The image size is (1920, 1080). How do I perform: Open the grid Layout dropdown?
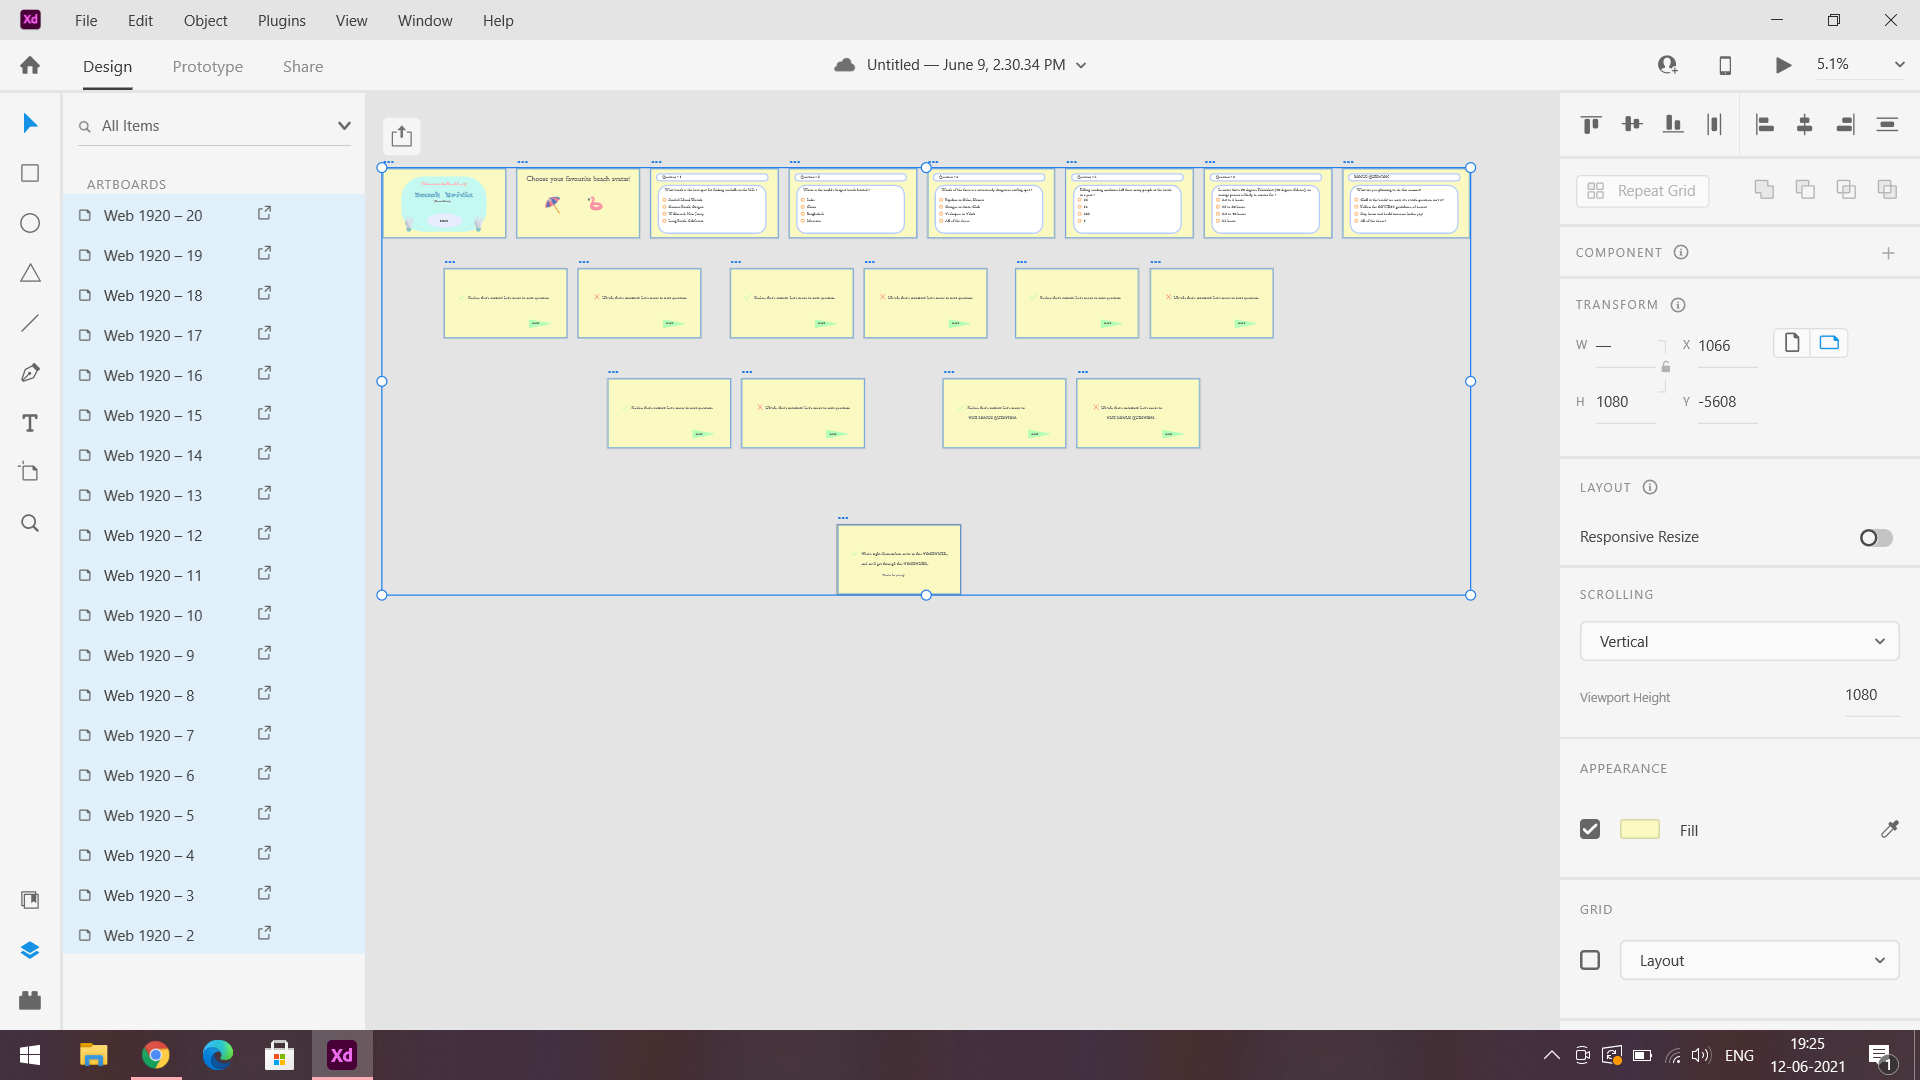click(1759, 960)
